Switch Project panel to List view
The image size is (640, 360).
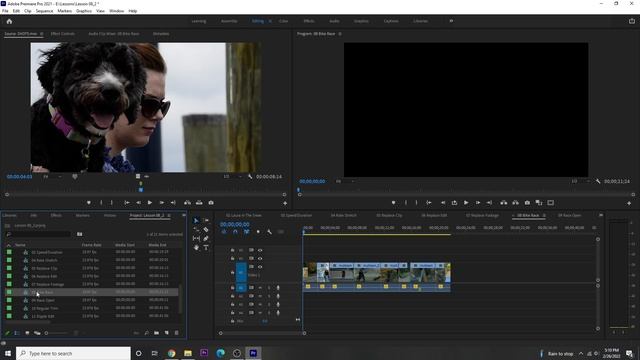pos(17,333)
